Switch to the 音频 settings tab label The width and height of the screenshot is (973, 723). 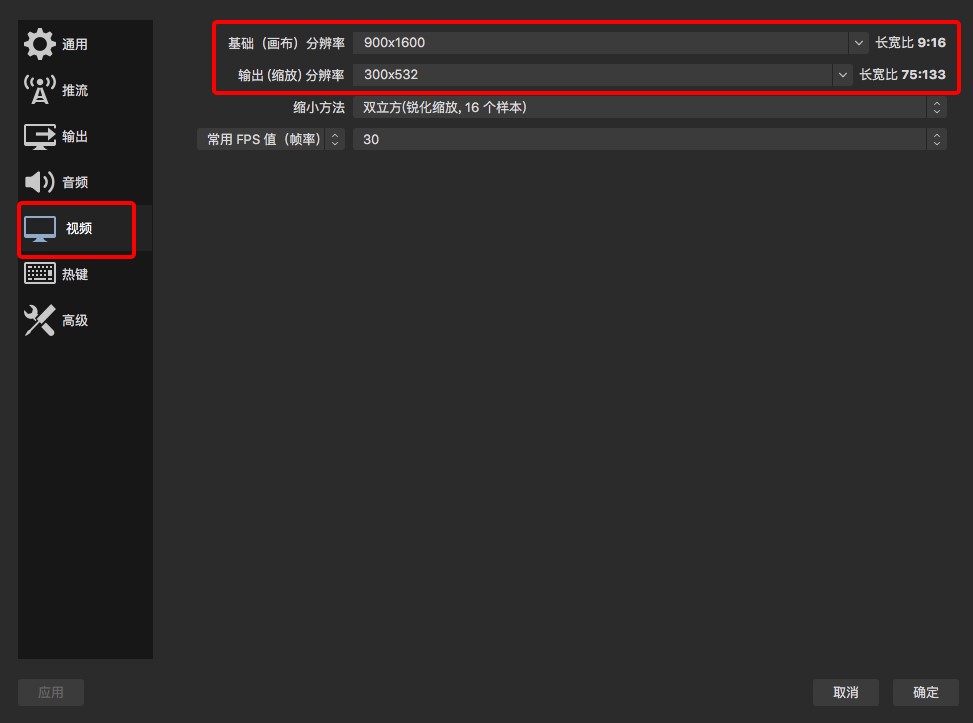pyautogui.click(x=75, y=182)
